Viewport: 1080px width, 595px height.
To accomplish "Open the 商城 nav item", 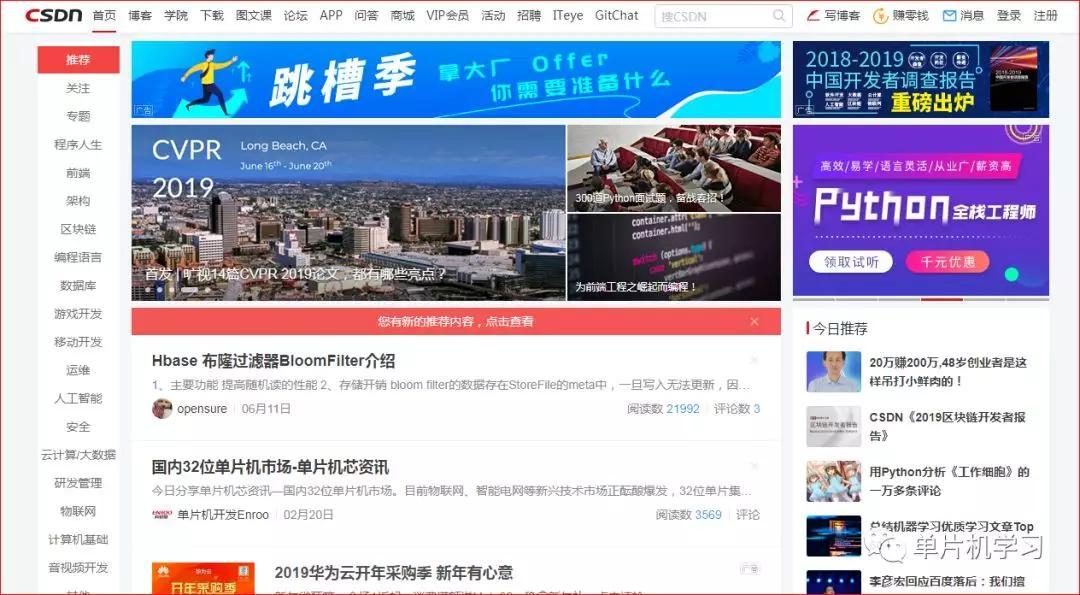I will click(x=402, y=15).
